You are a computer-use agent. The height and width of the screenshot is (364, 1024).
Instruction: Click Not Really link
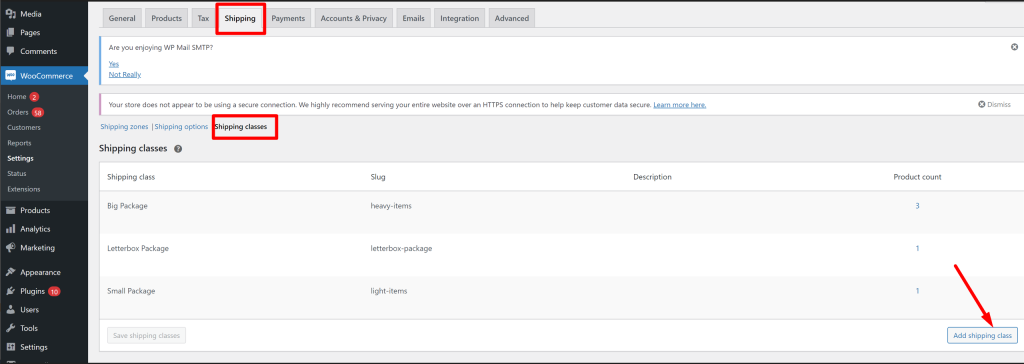tap(125, 74)
